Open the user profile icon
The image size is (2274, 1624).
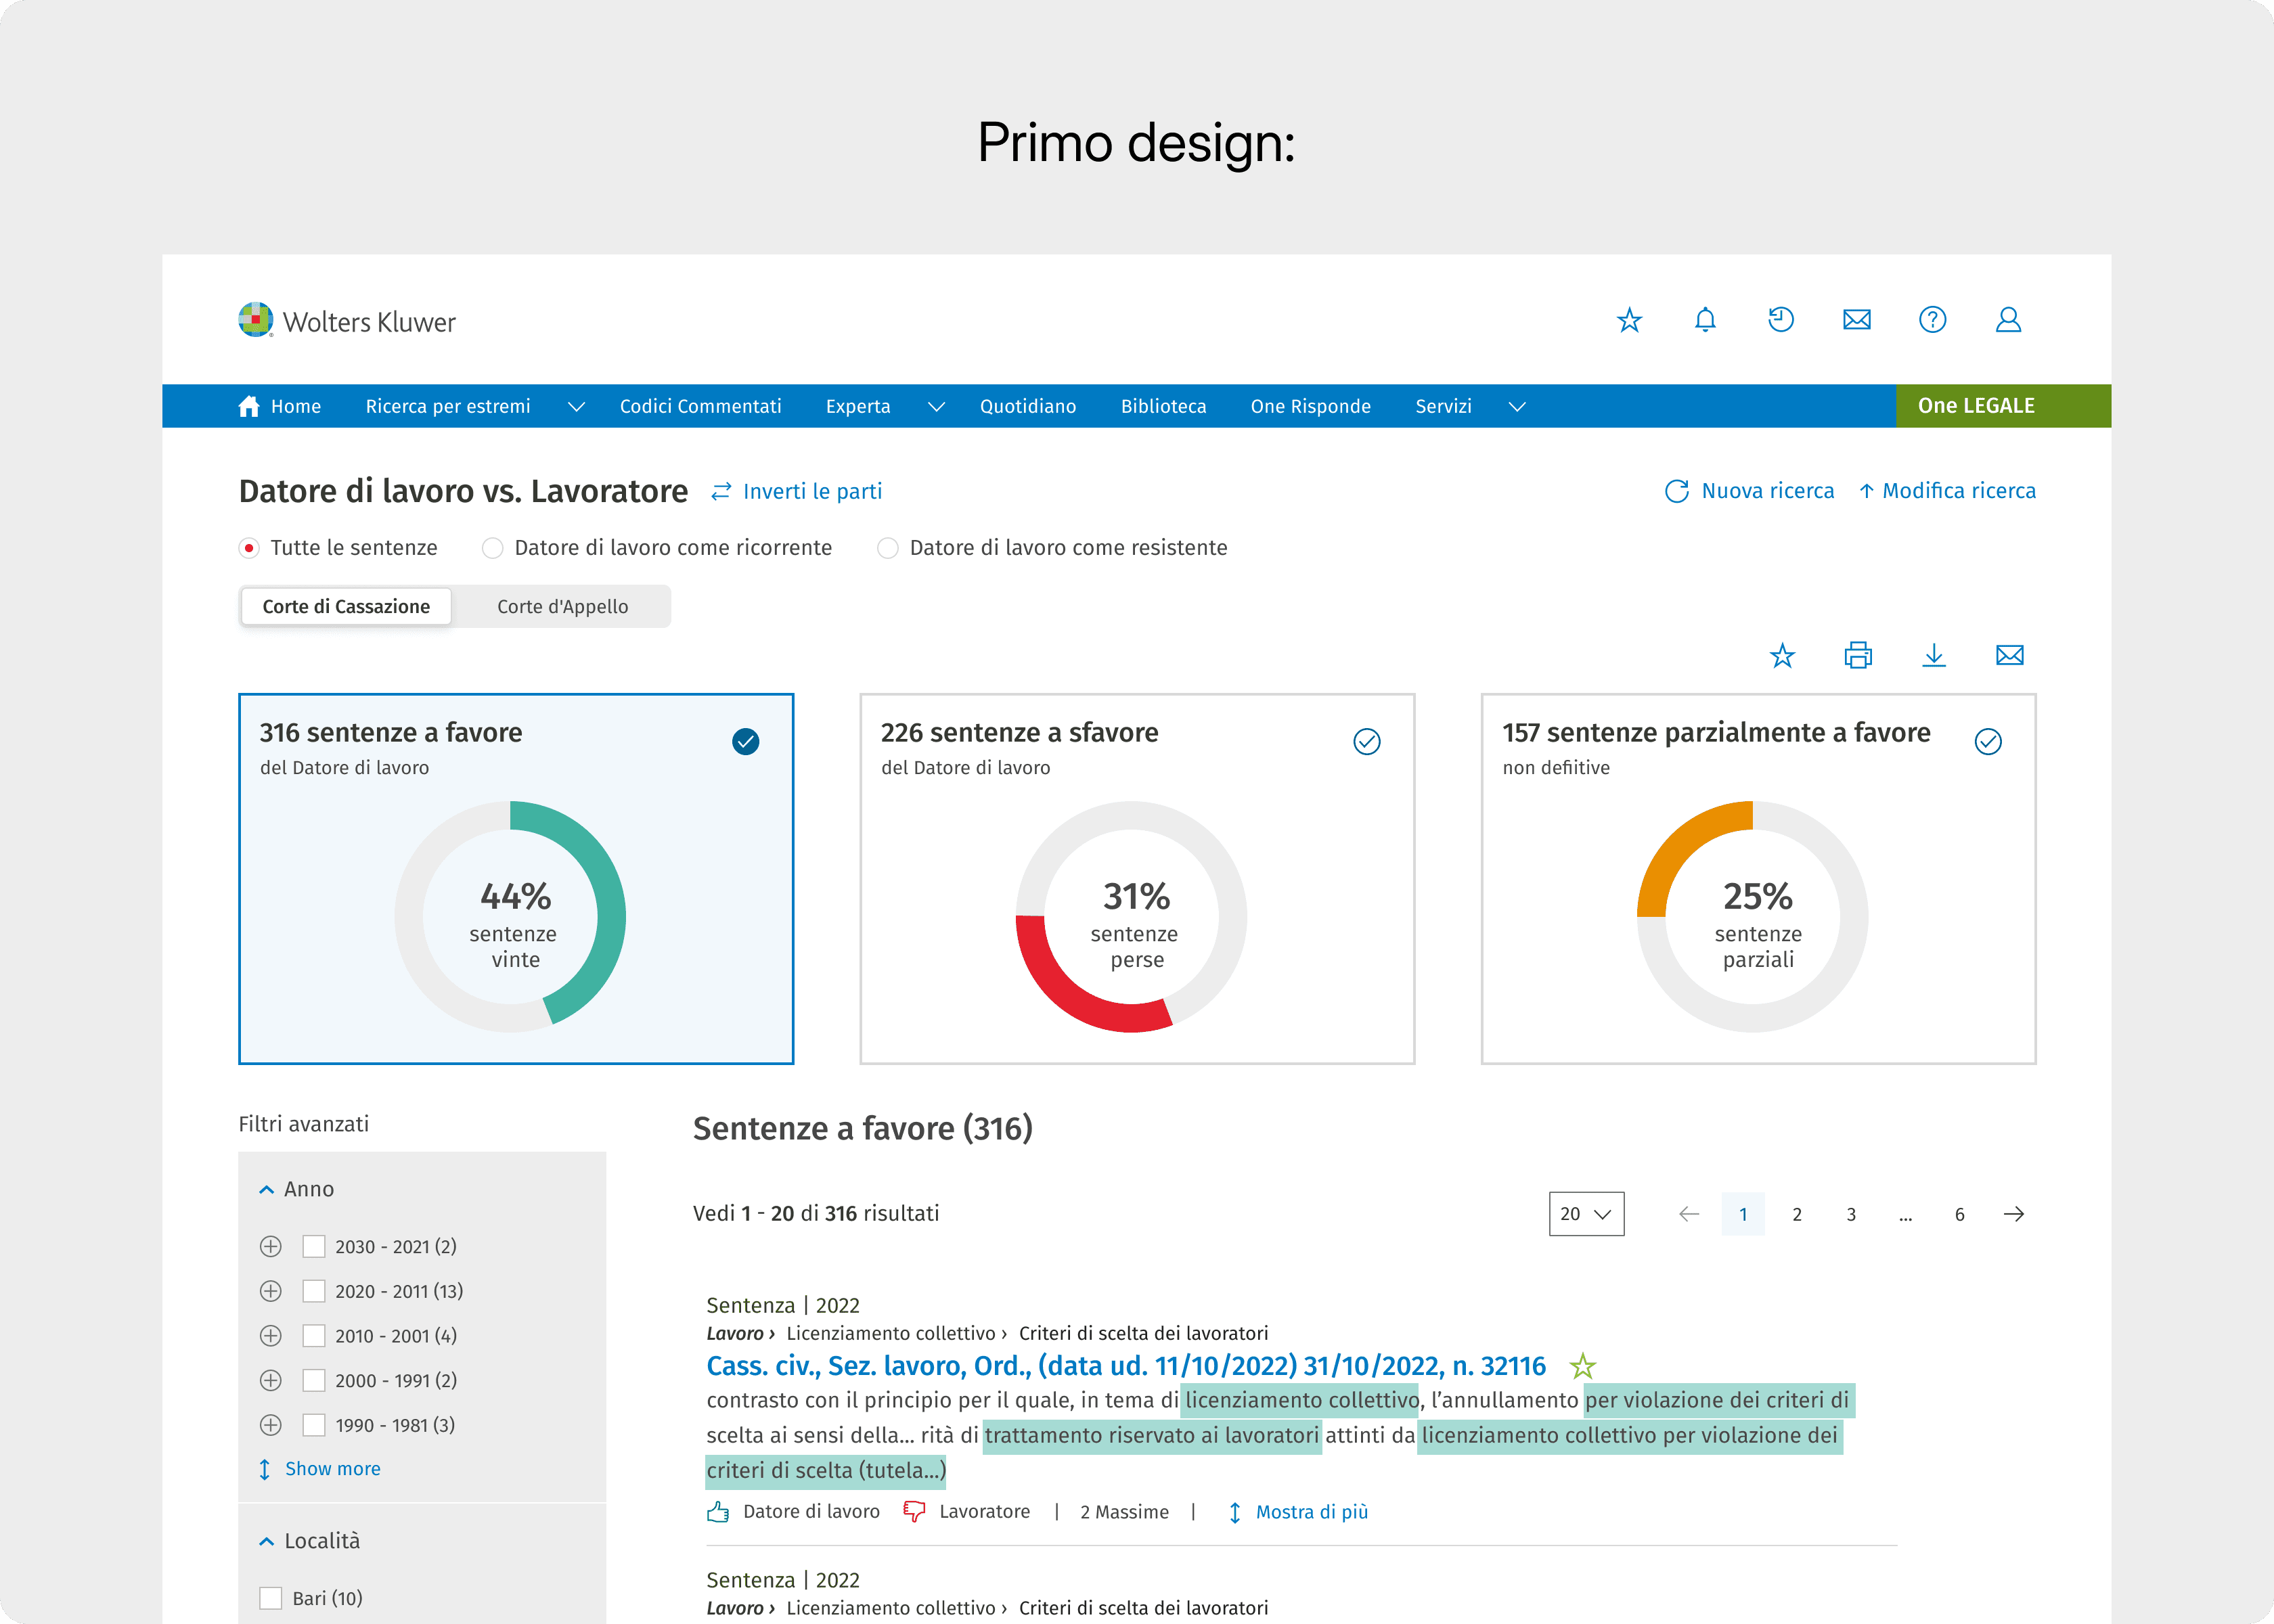click(x=2008, y=320)
